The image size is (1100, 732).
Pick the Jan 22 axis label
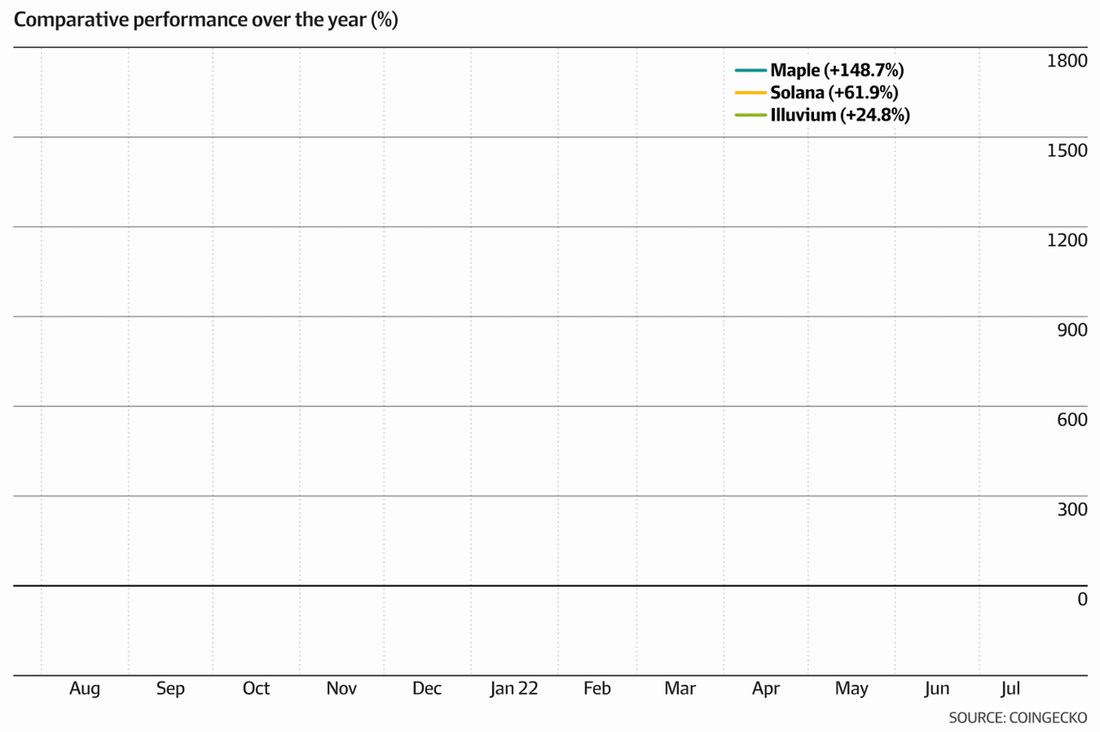pos(514,689)
